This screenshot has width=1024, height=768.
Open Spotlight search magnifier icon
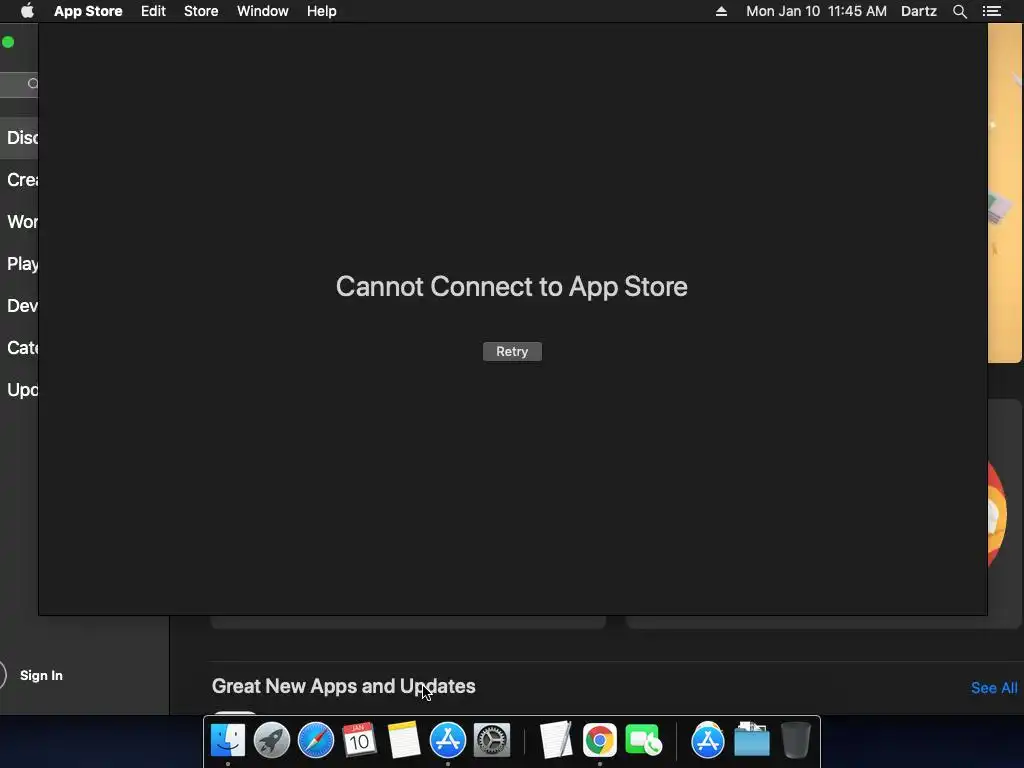point(959,11)
